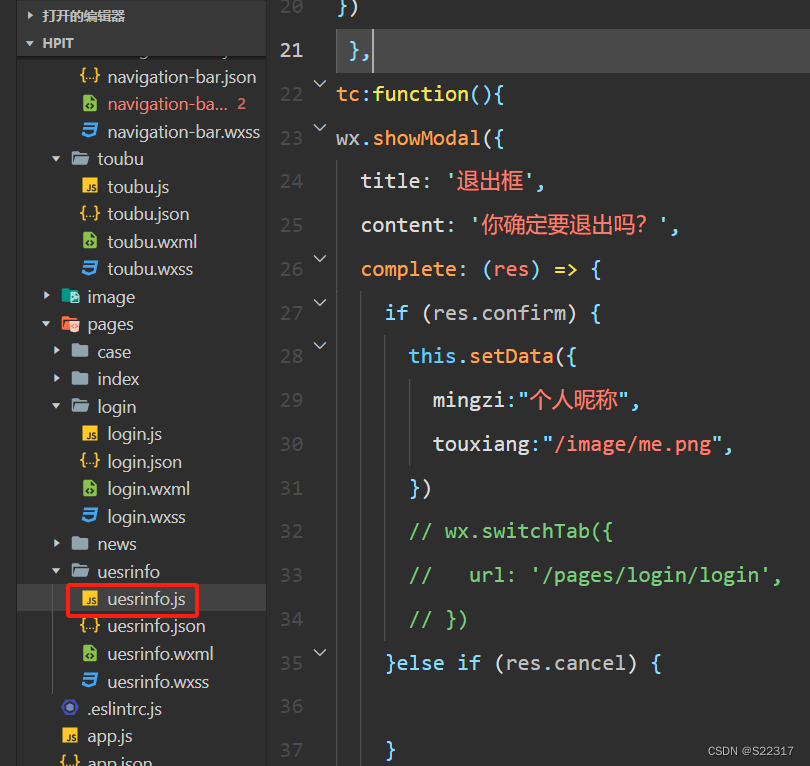The image size is (810, 766).
Task: Click the login.json braces icon
Action: [90, 461]
